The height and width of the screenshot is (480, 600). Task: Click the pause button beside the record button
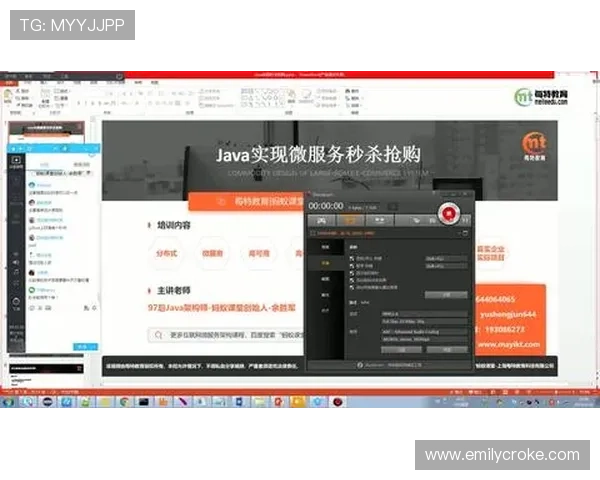[465, 220]
